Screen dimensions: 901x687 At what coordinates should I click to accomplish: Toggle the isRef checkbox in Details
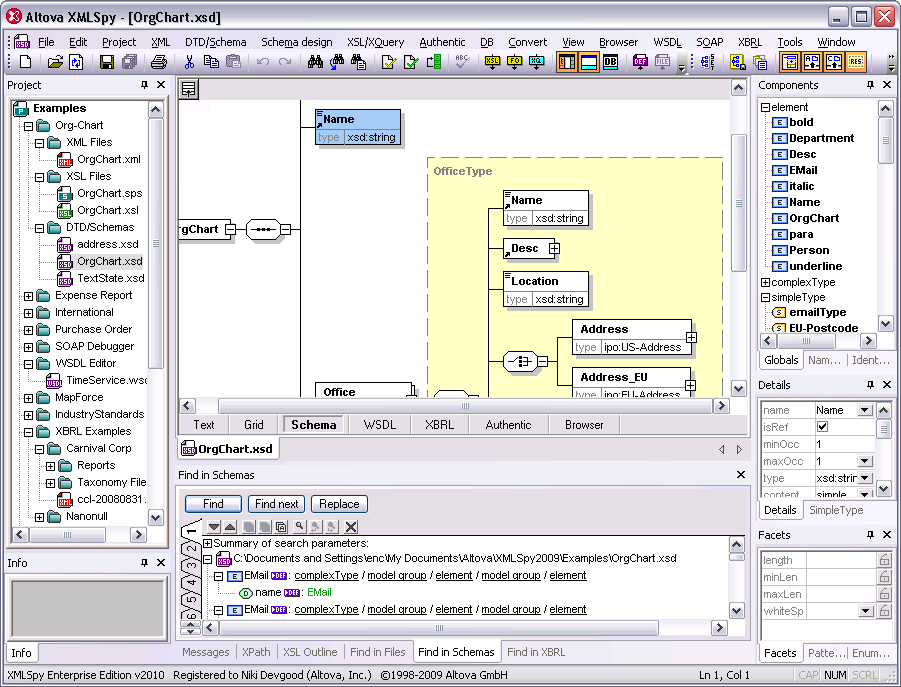(x=823, y=427)
